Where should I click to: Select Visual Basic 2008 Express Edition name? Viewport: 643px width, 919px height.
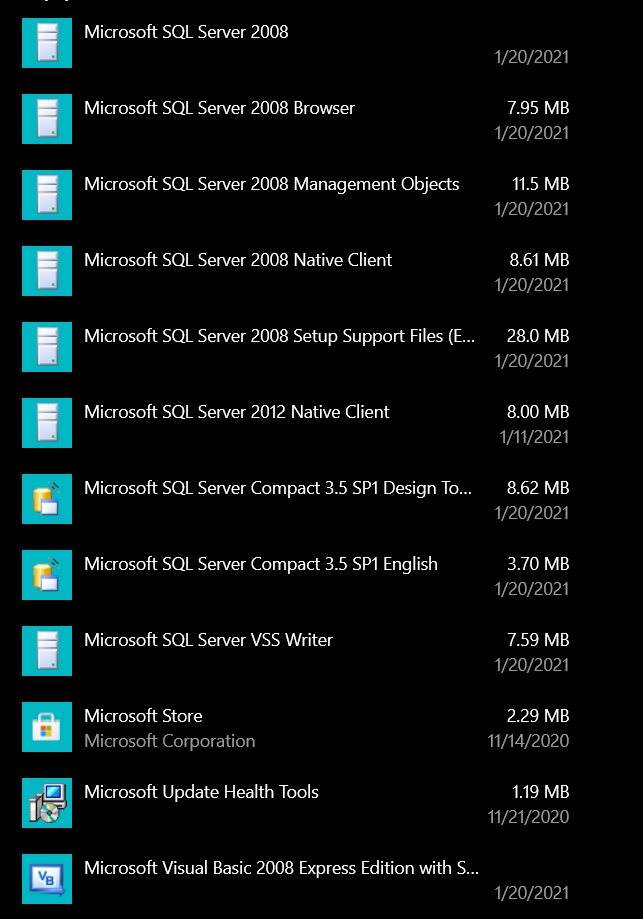(x=281, y=868)
